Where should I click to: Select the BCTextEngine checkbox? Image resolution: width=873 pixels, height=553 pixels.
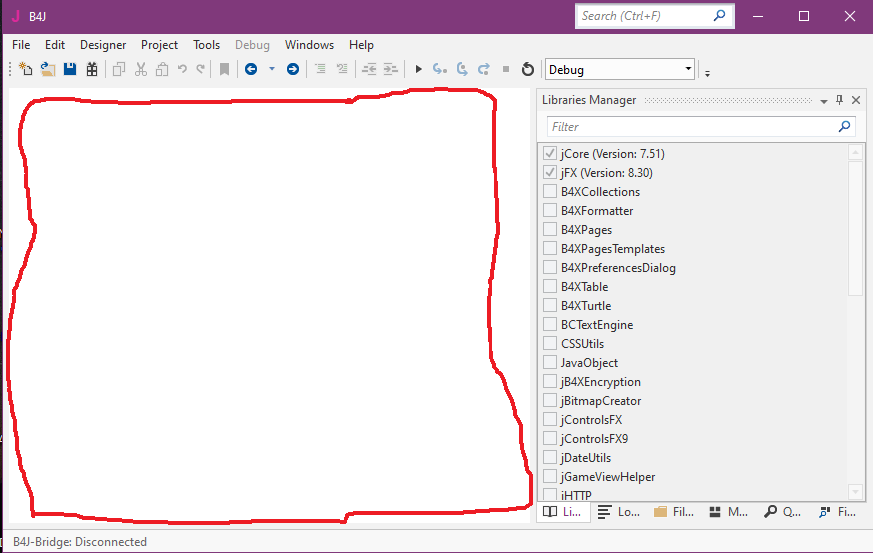coord(550,324)
